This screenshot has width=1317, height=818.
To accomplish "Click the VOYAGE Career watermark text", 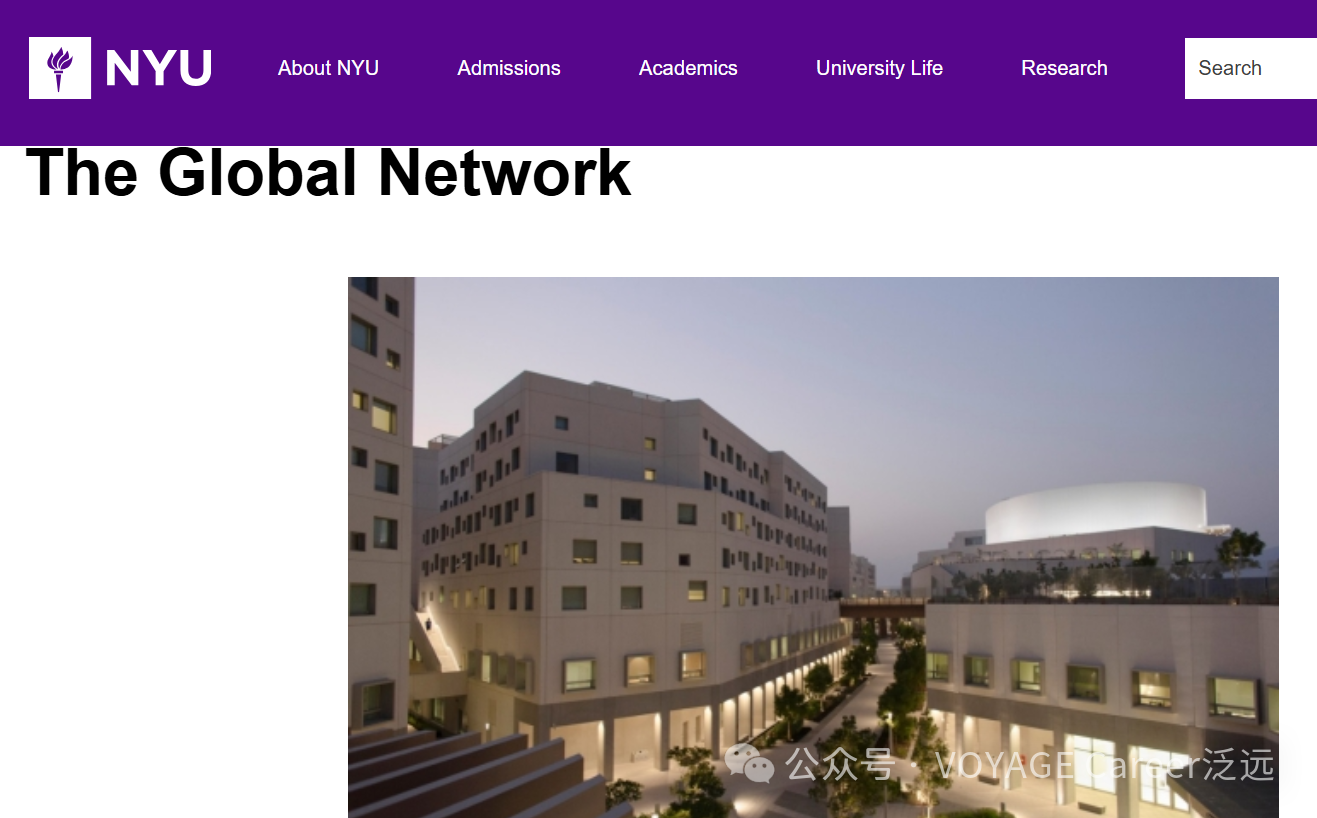I will click(1104, 765).
